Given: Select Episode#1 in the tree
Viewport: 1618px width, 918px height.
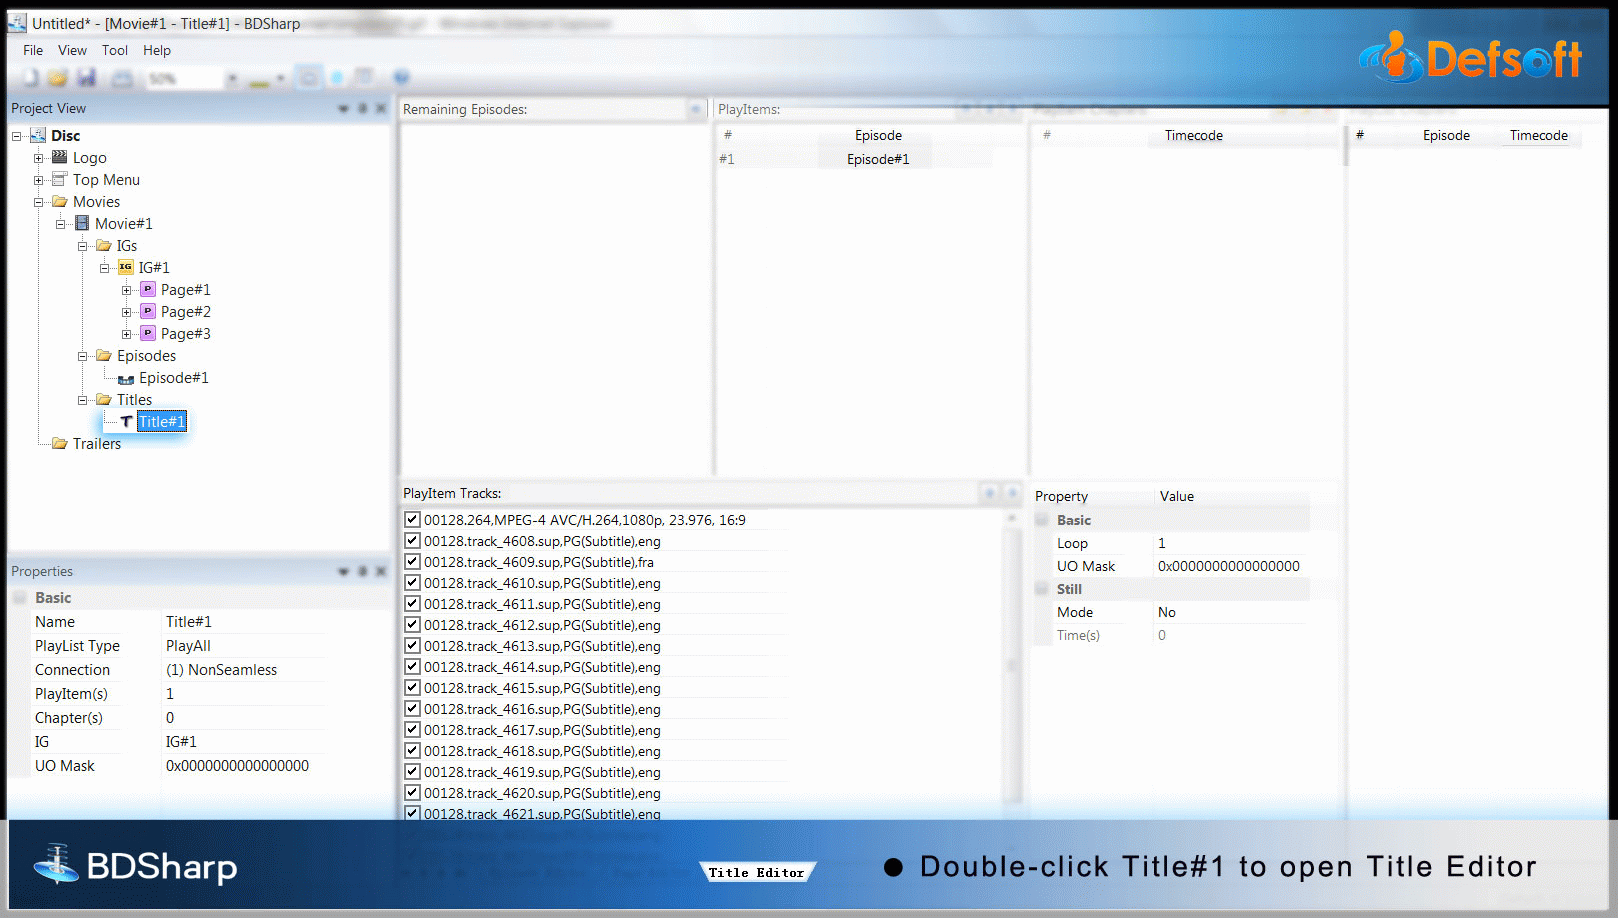Looking at the screenshot, I should click(x=174, y=378).
